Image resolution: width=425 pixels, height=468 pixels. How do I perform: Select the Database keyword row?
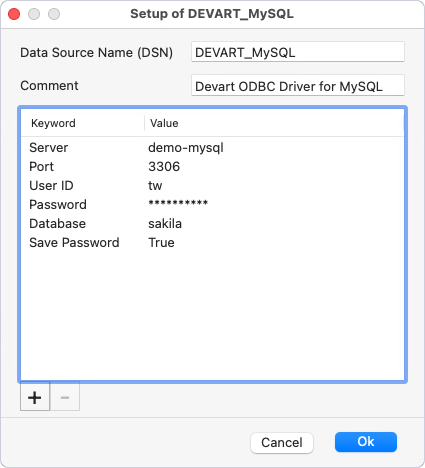[57, 224]
